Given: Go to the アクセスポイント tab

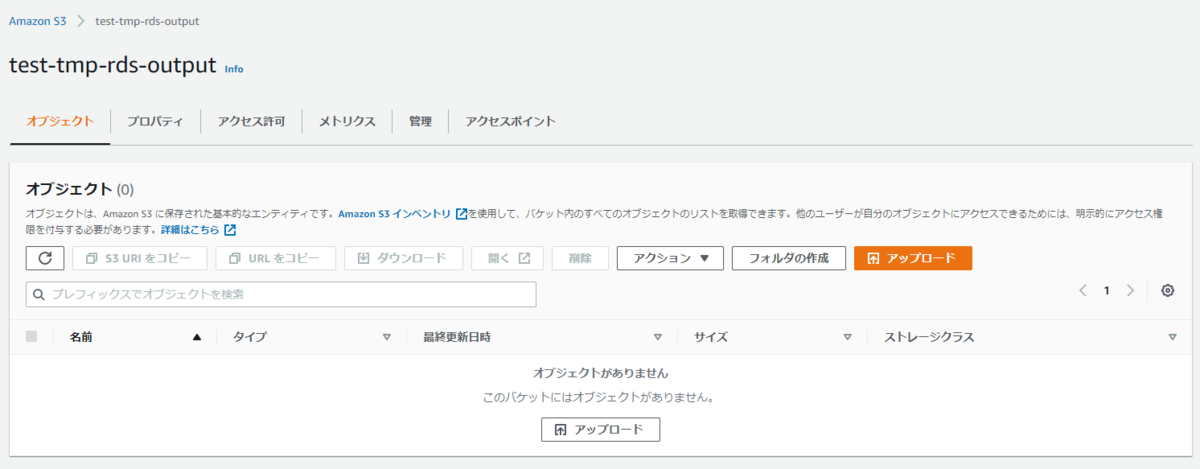Looking at the screenshot, I should (510, 121).
